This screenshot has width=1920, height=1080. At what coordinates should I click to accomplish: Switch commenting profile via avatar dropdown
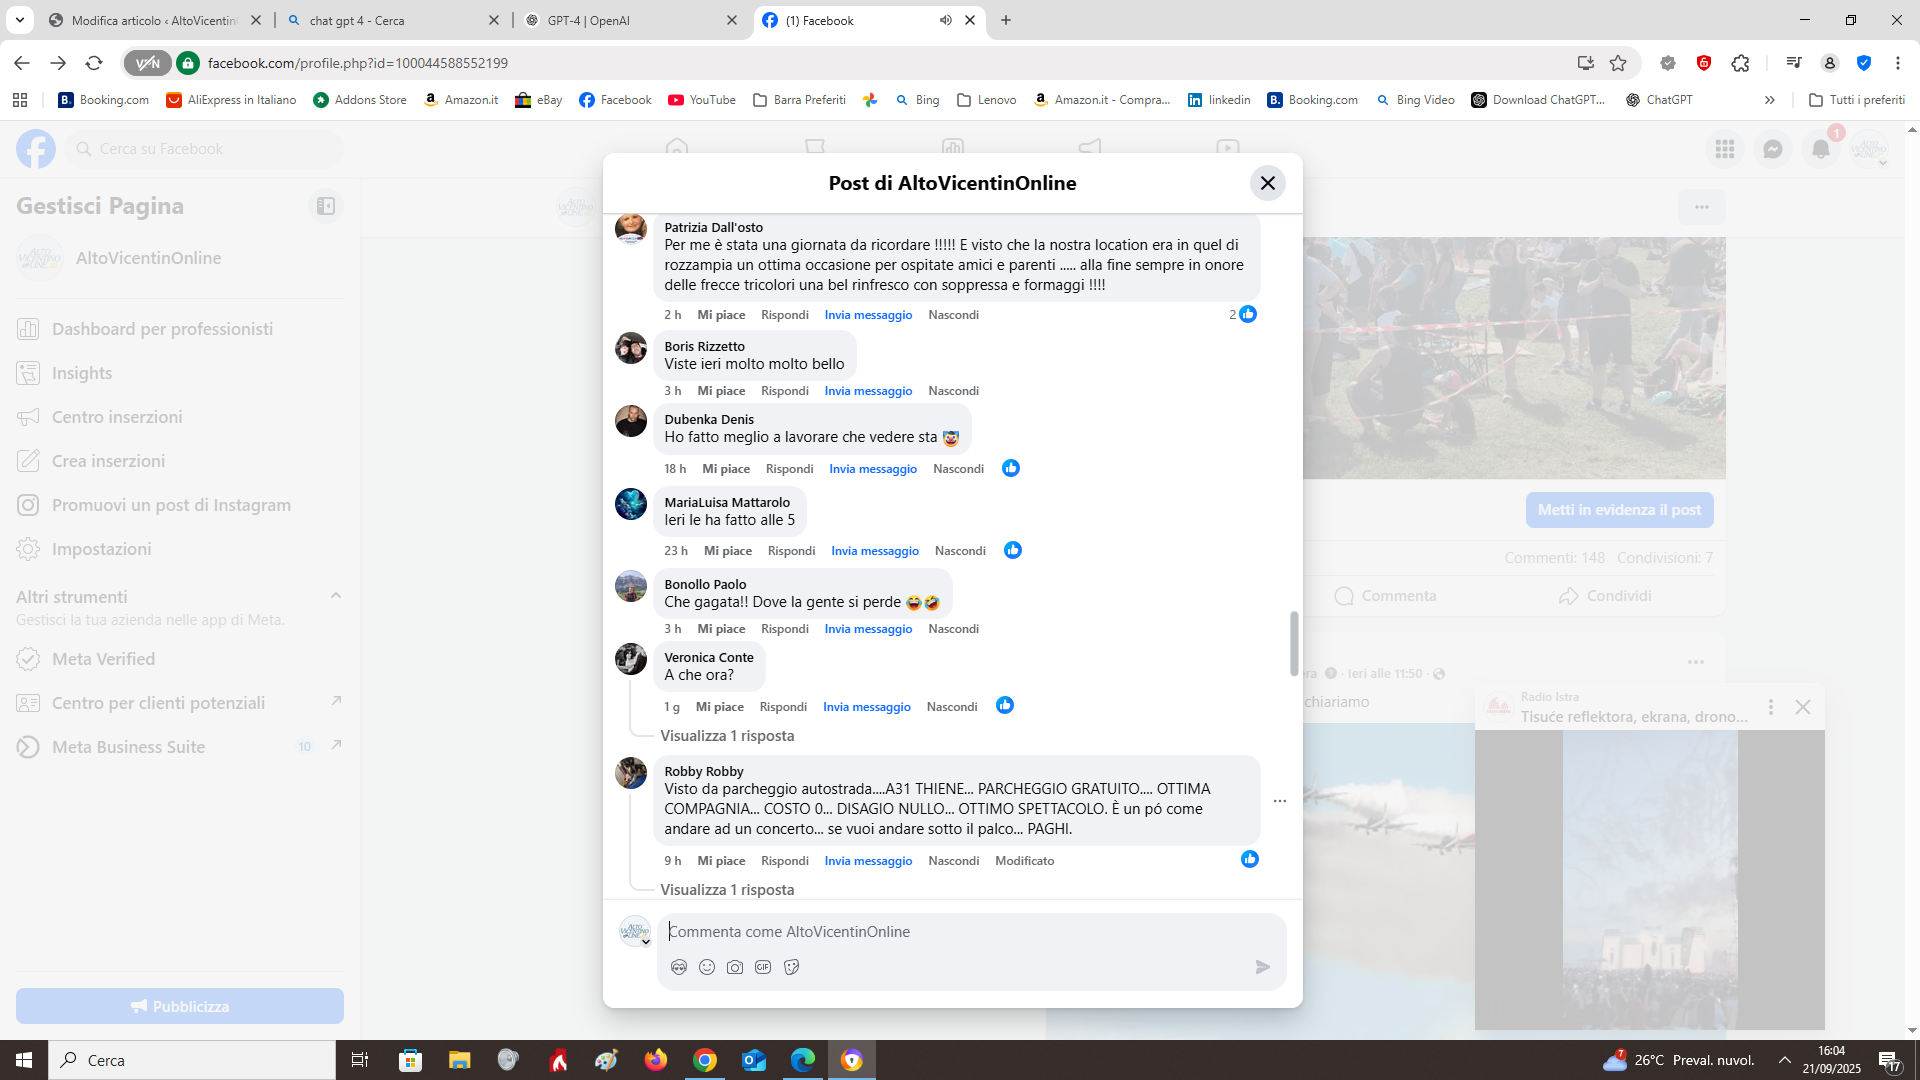click(635, 932)
